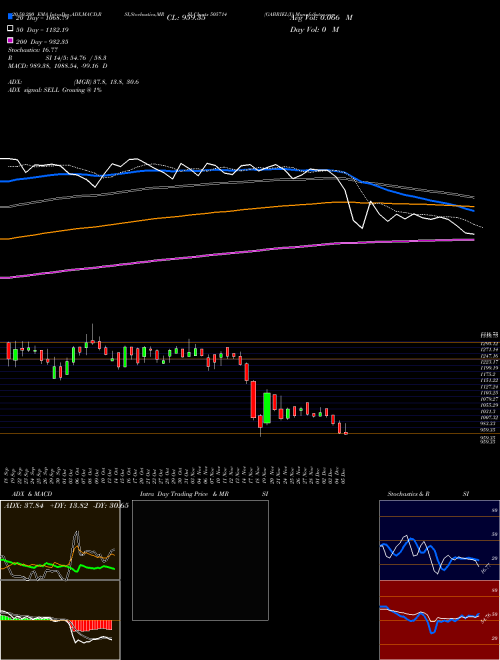
Task: Click 'ADX signal: SELL Growing @ 1%' text
Action: point(55,90)
